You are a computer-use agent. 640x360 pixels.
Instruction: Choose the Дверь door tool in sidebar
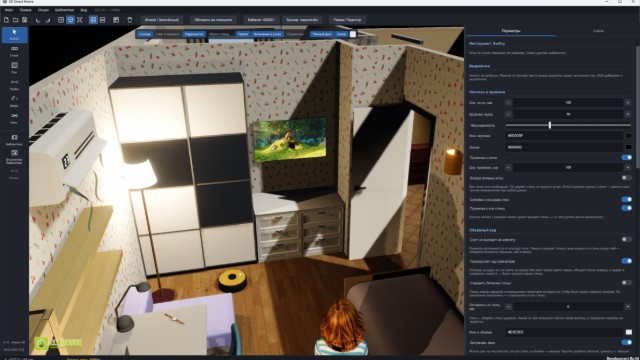point(14,102)
